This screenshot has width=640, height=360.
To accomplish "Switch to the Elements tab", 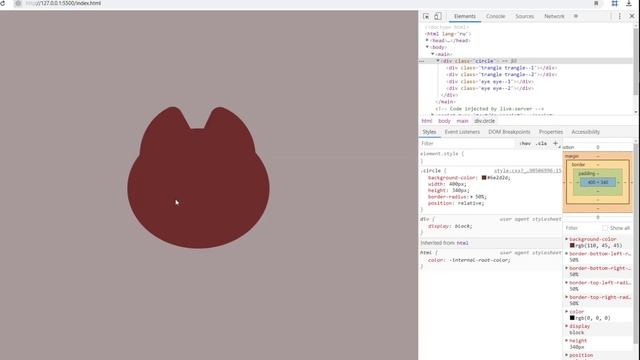I will pos(465,16).
